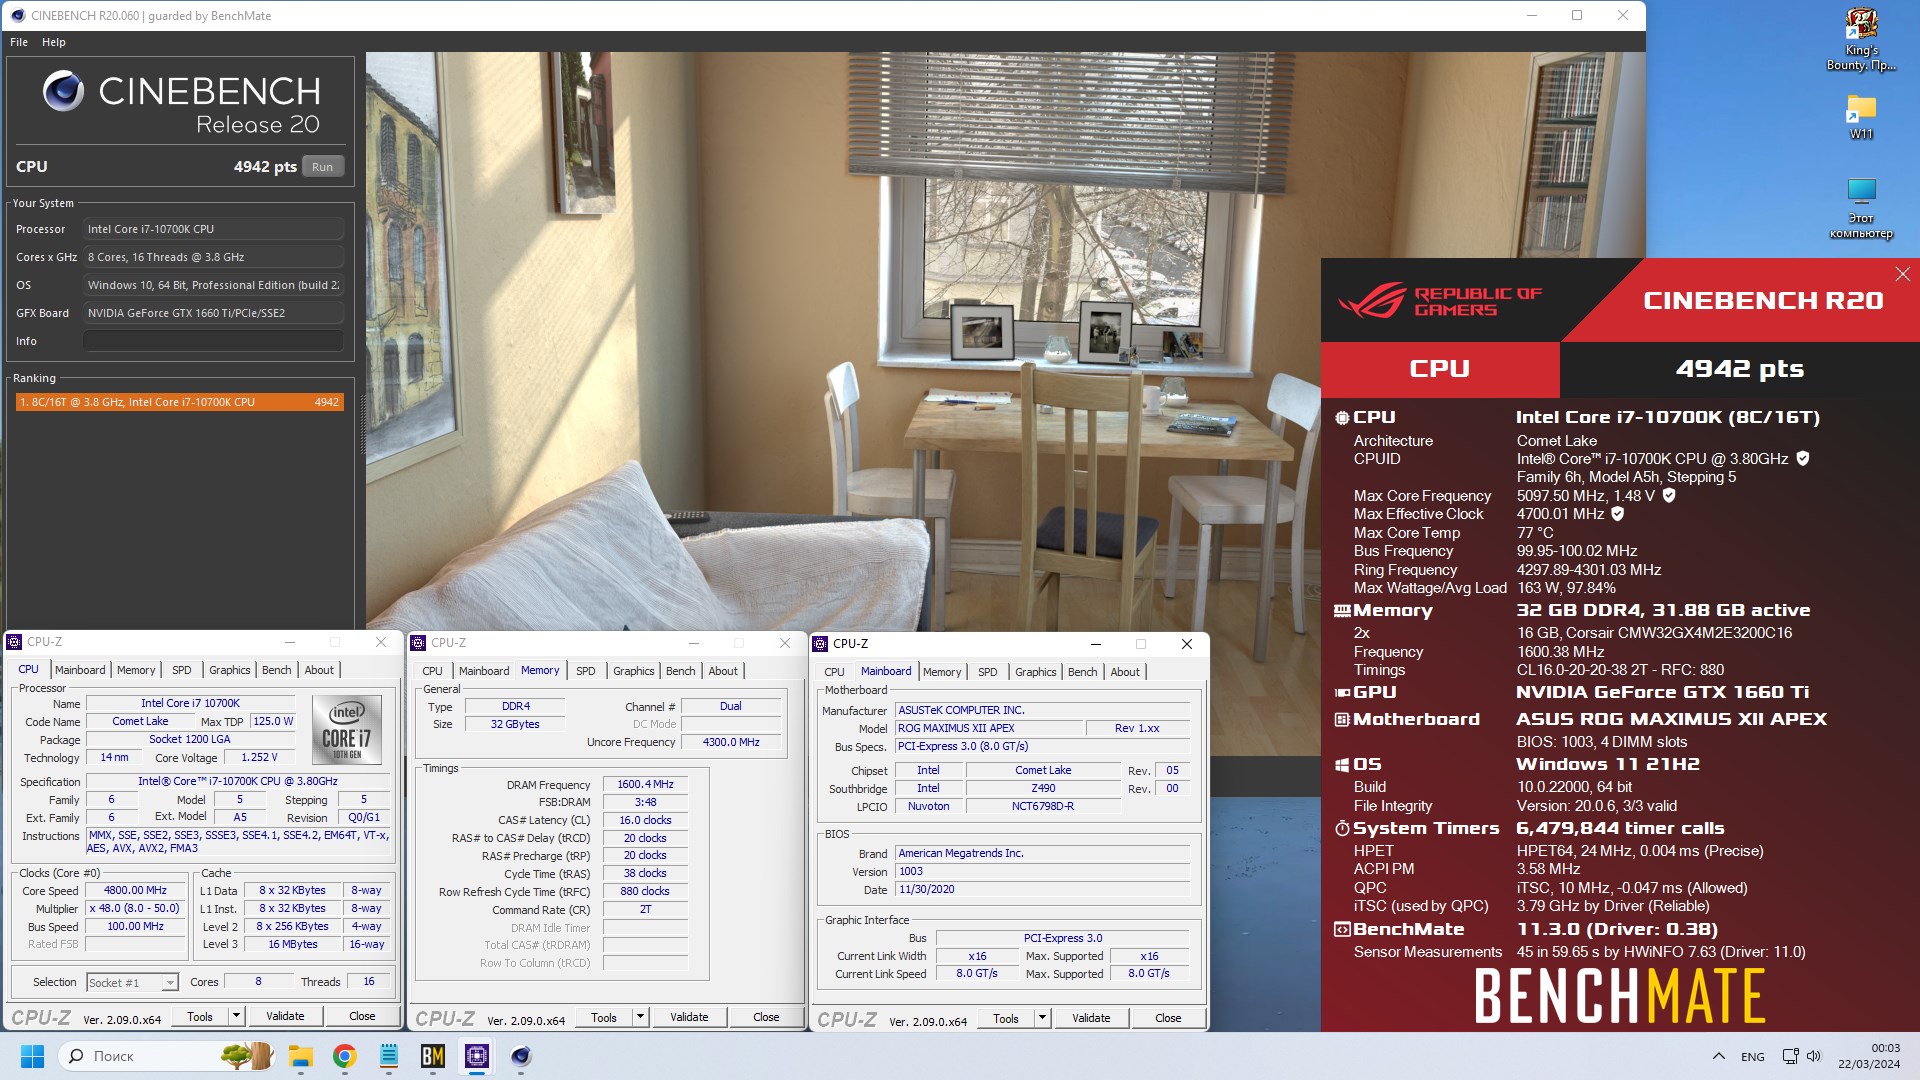Open the notepad-style app taskbar icon
1920x1080 pixels.
pyautogui.click(x=389, y=1056)
